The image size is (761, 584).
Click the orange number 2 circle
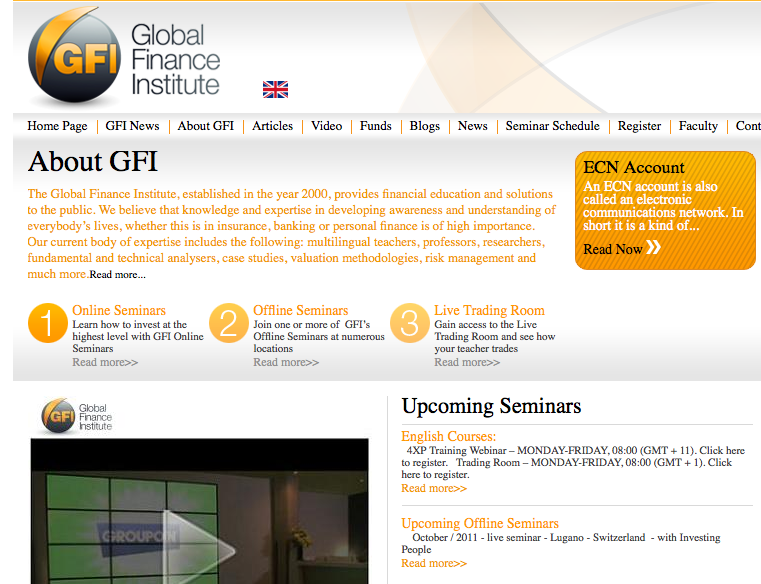click(229, 323)
